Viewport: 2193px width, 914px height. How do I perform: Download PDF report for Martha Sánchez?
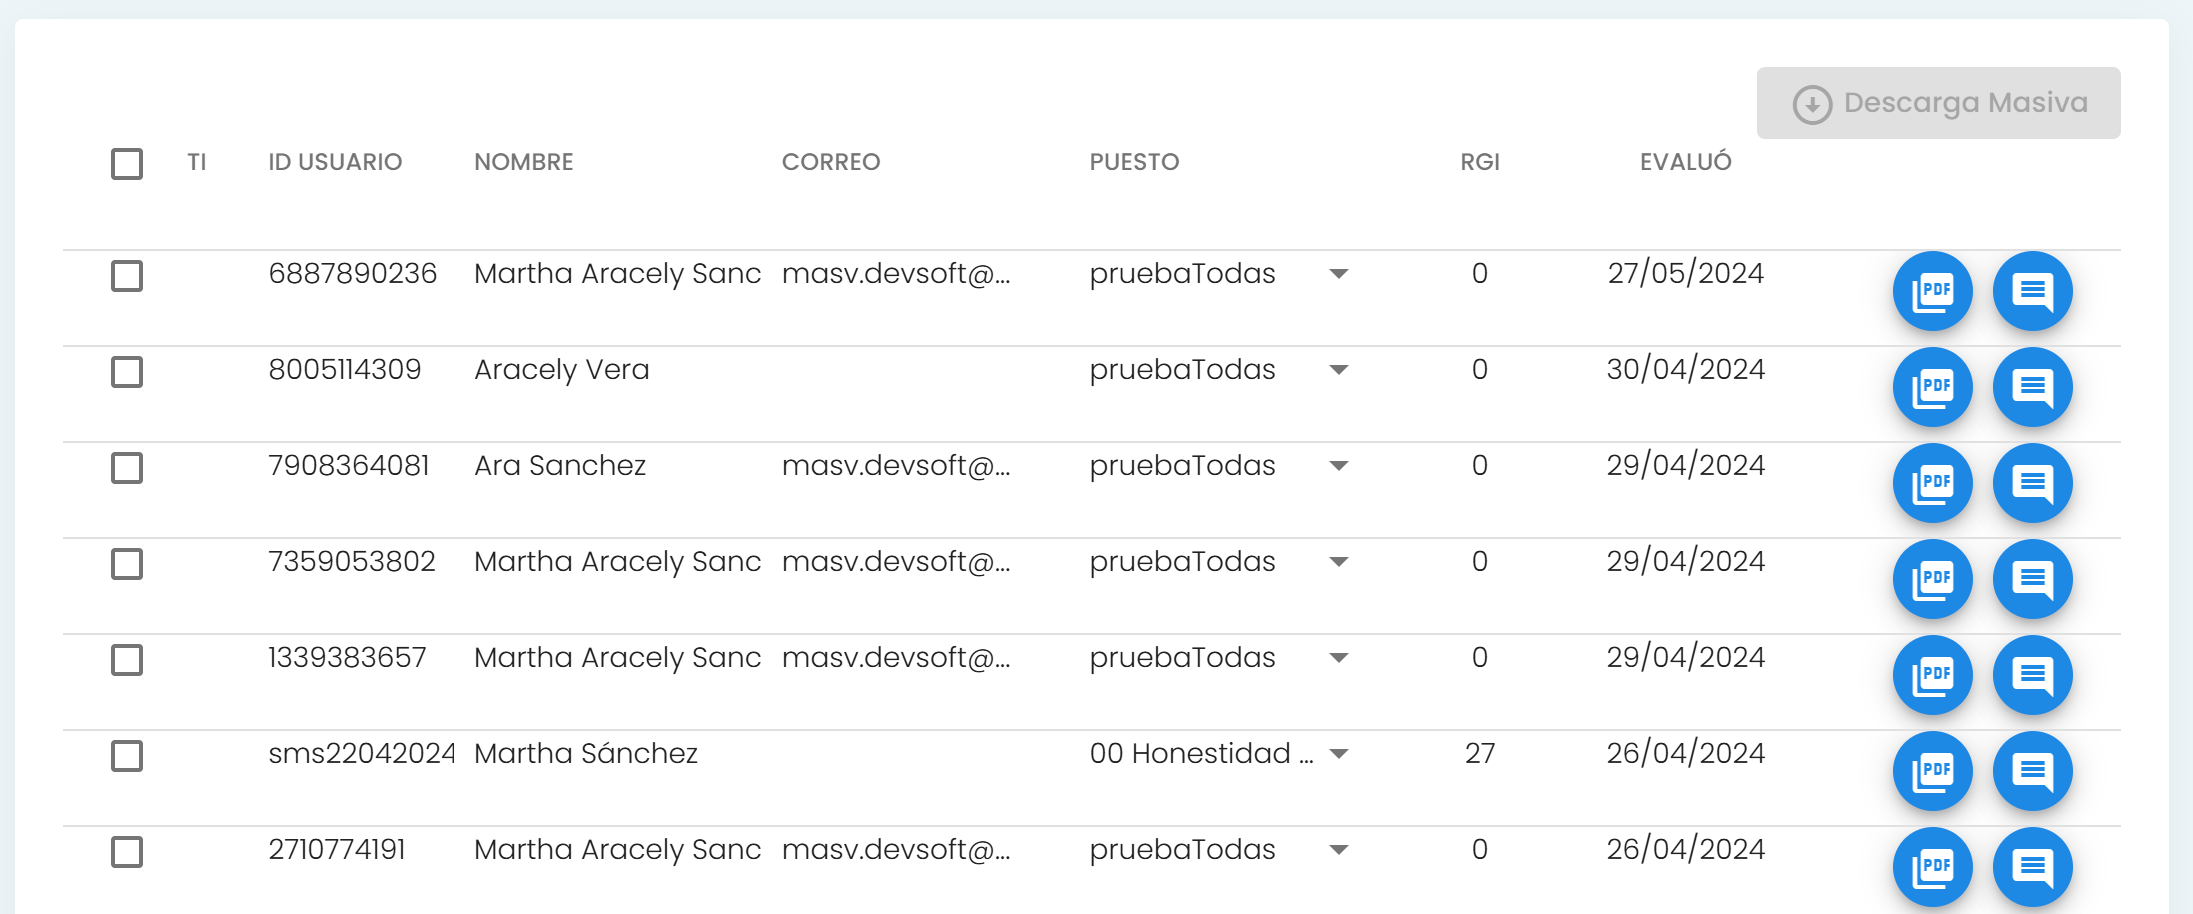click(x=1932, y=771)
